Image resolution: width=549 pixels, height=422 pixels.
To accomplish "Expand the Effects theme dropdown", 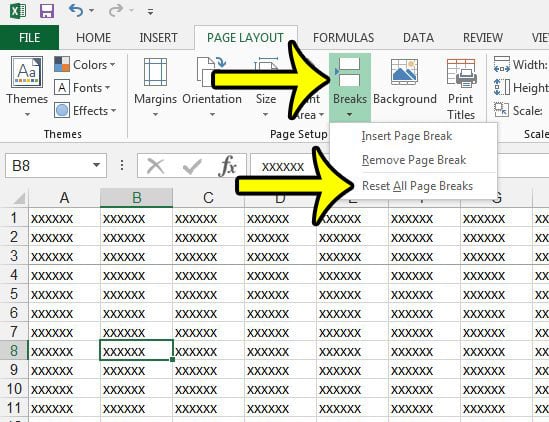I will [x=85, y=111].
